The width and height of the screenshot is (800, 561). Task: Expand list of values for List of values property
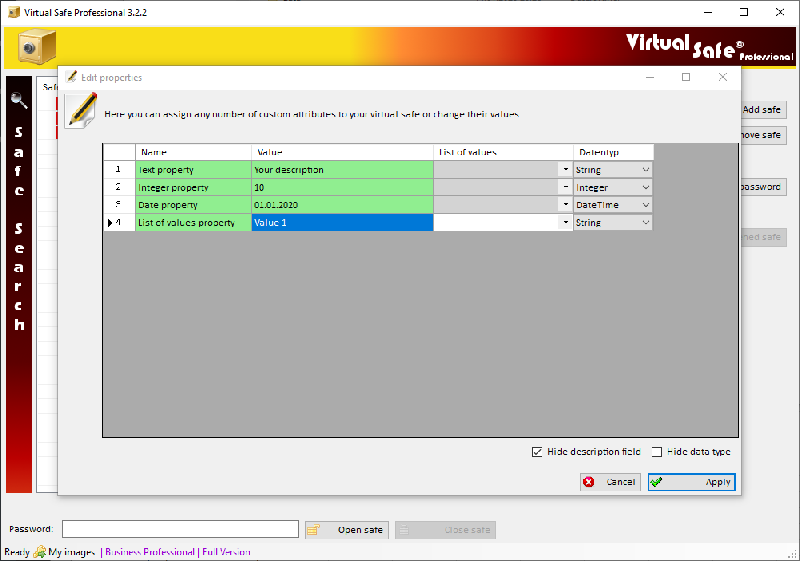point(565,222)
